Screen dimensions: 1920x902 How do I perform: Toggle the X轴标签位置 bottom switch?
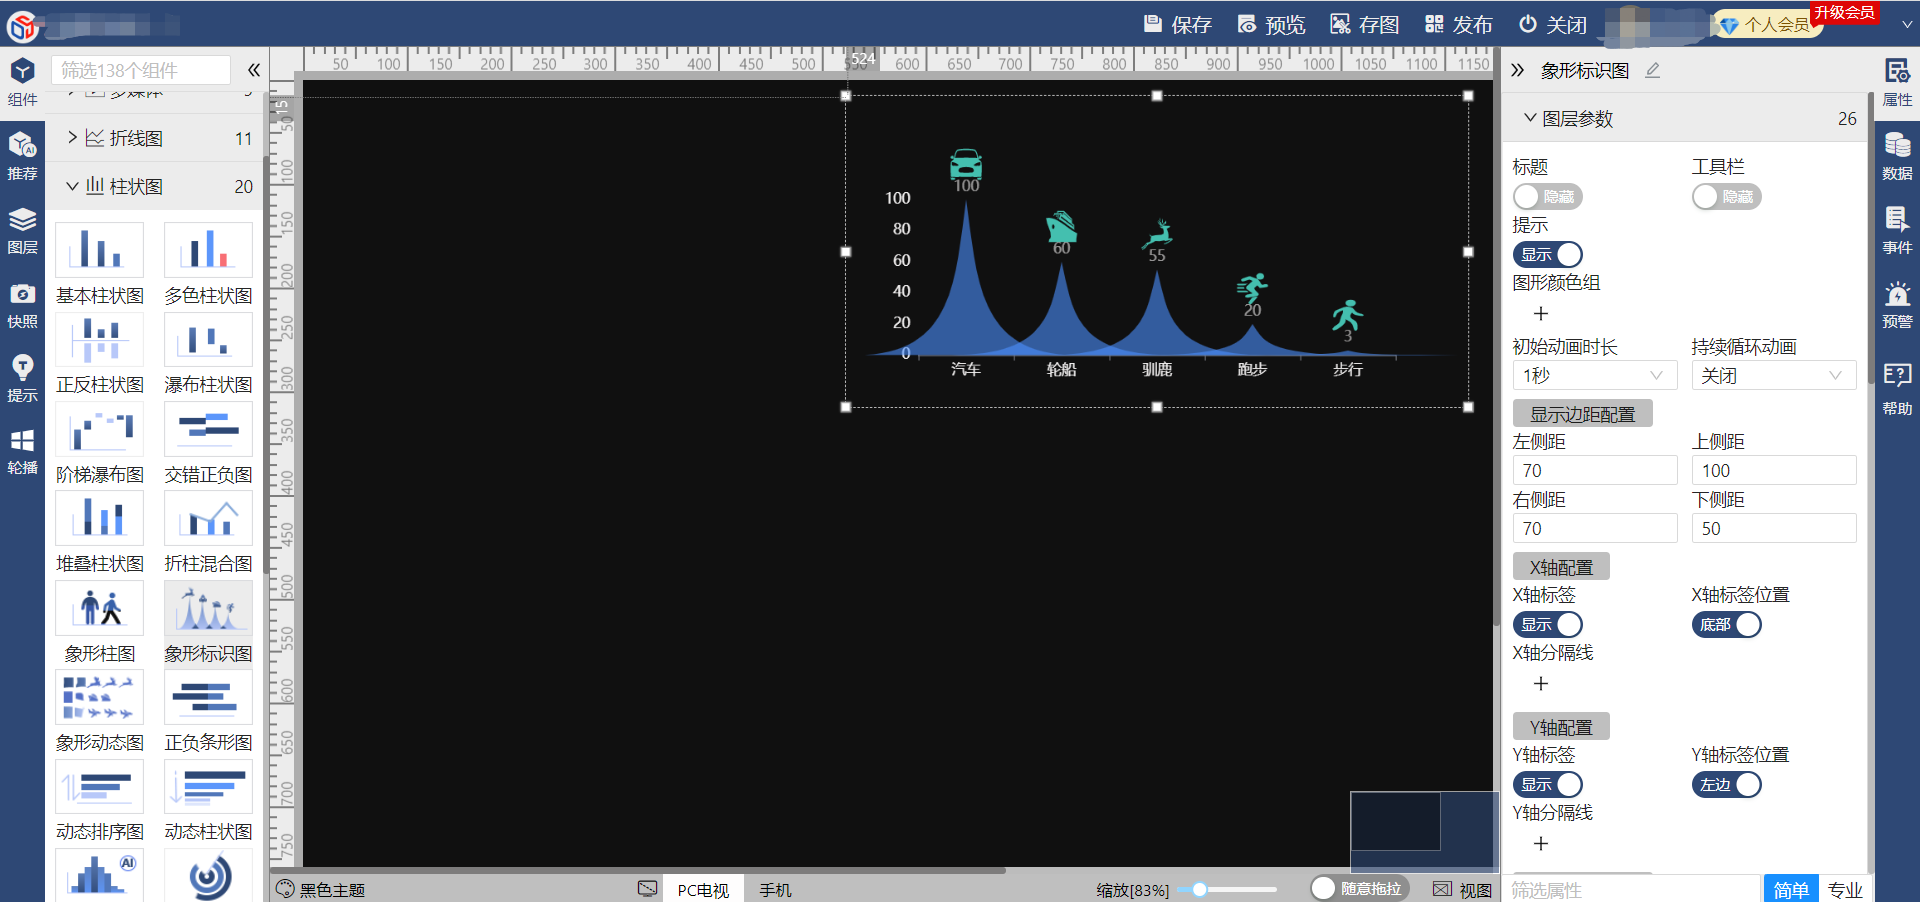tap(1726, 625)
